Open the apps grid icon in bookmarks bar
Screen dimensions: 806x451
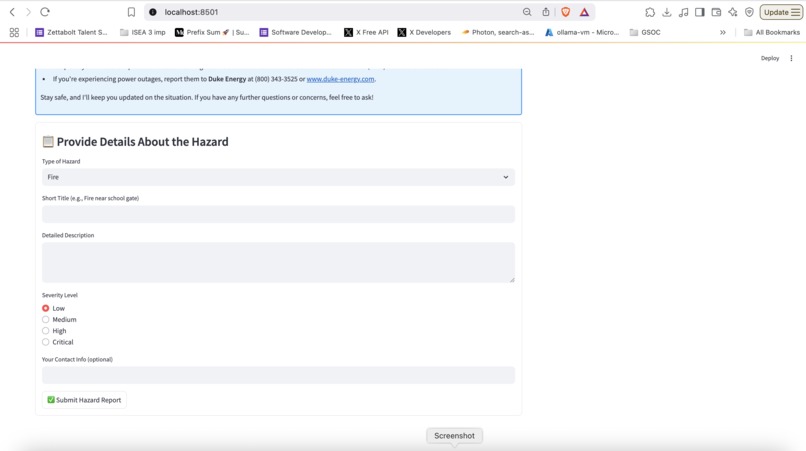click(14, 32)
